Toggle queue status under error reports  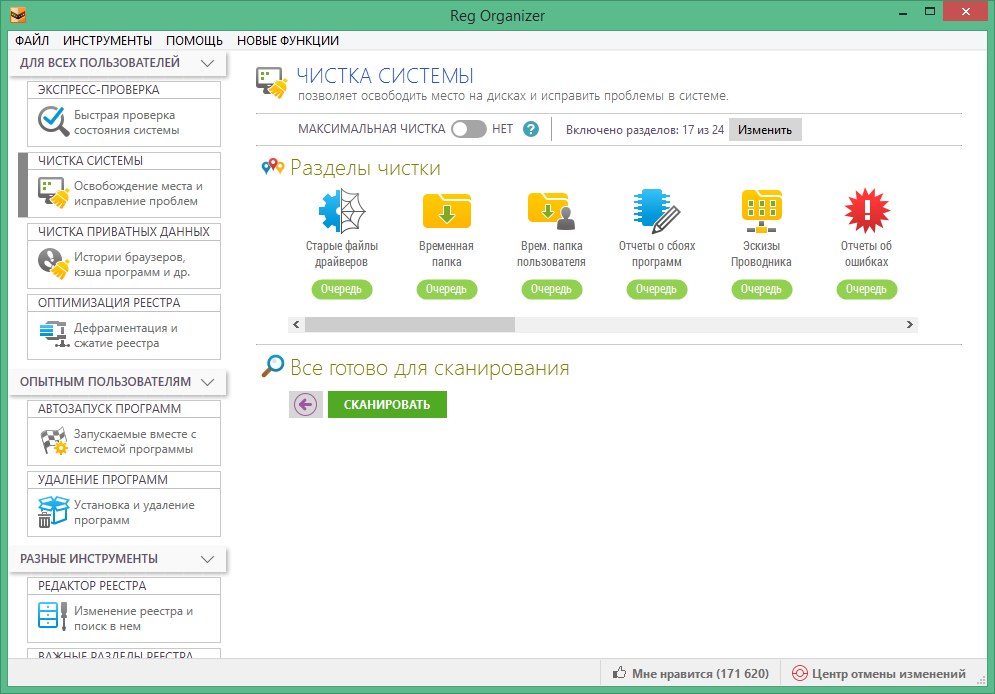[x=866, y=289]
